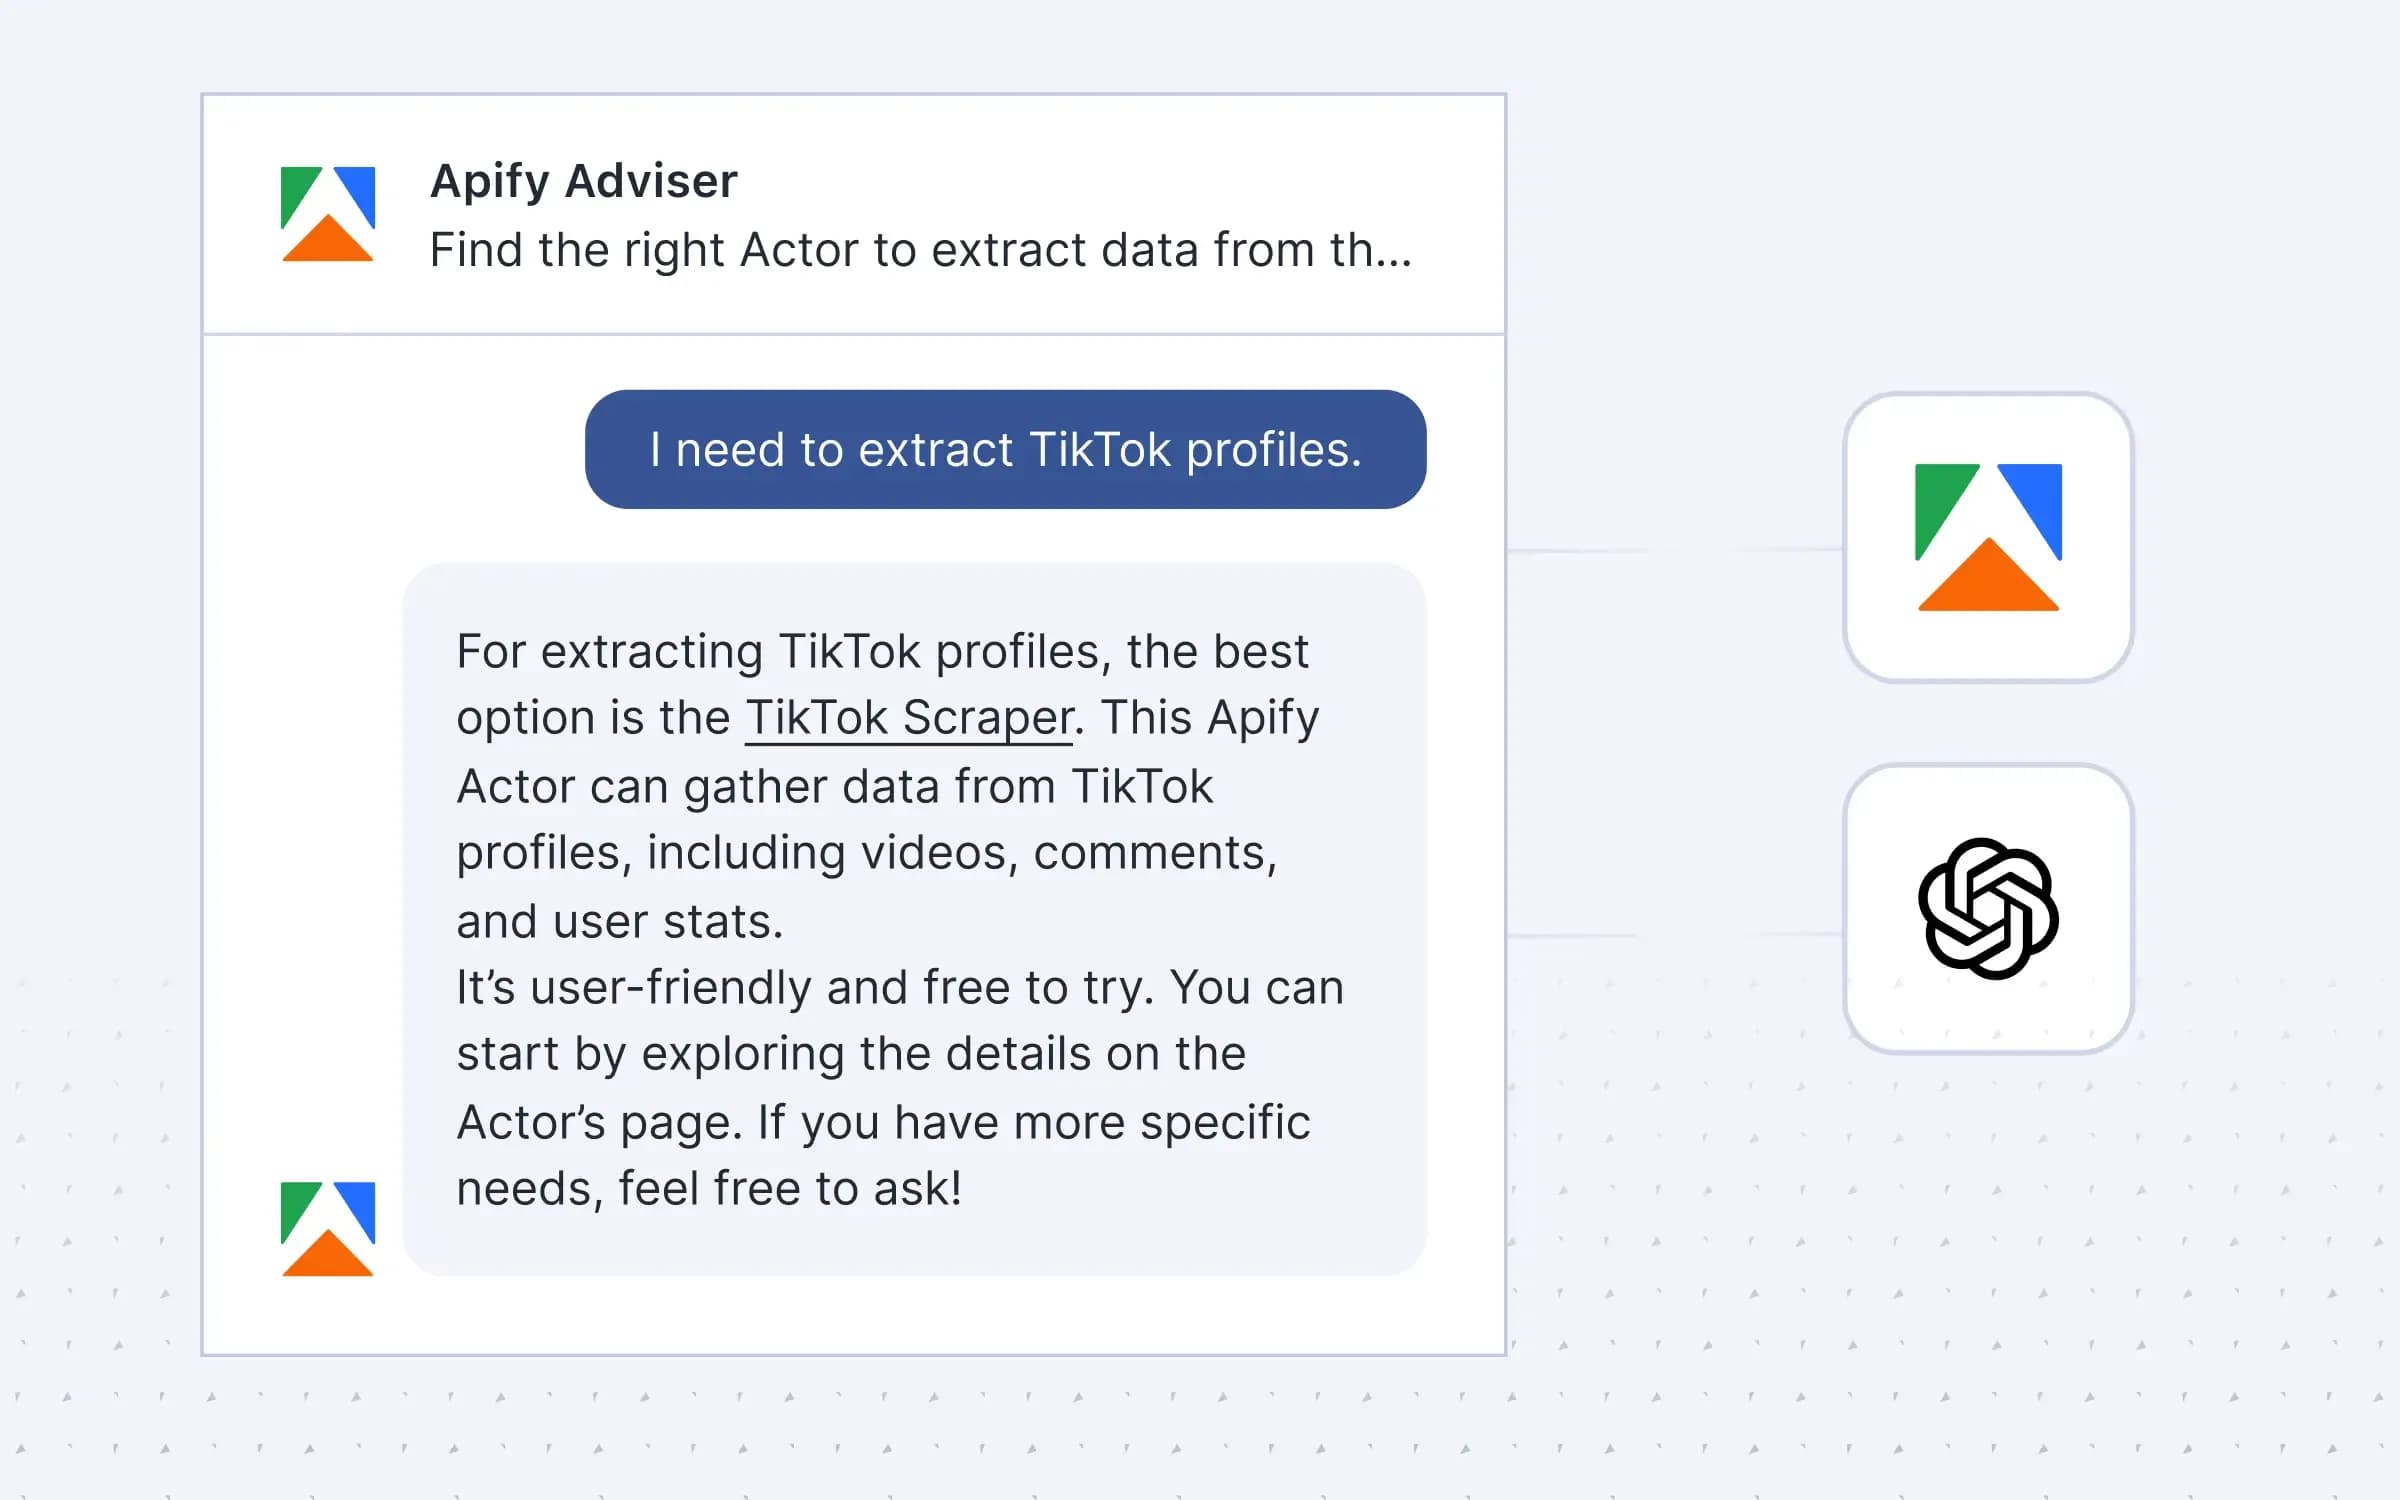
Task: Select the large Apify logo tile
Action: coord(1988,537)
